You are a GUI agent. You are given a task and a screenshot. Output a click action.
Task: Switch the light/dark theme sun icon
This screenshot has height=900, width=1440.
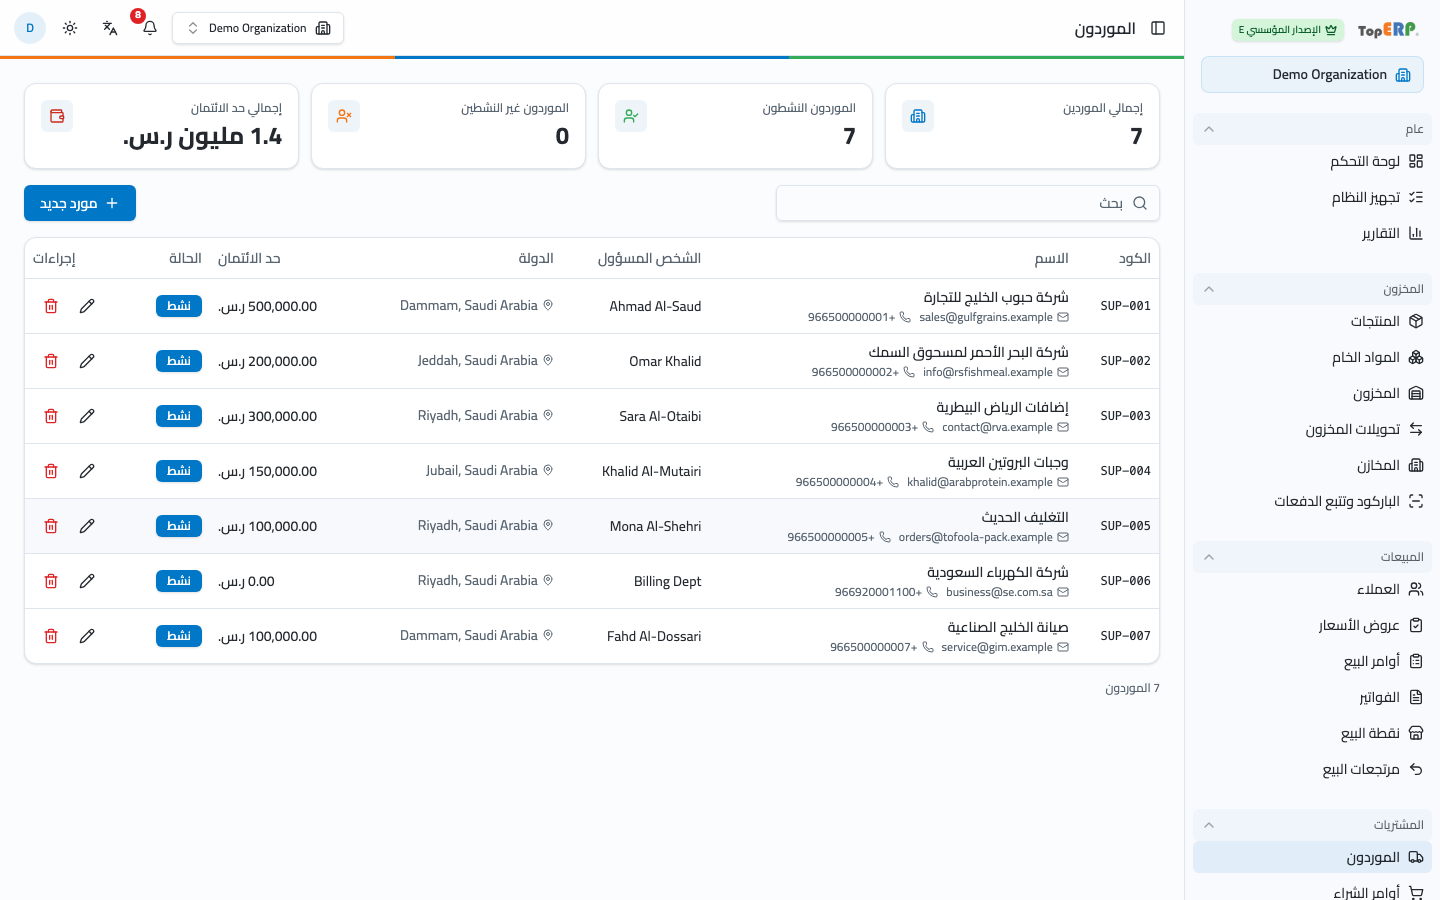point(70,28)
